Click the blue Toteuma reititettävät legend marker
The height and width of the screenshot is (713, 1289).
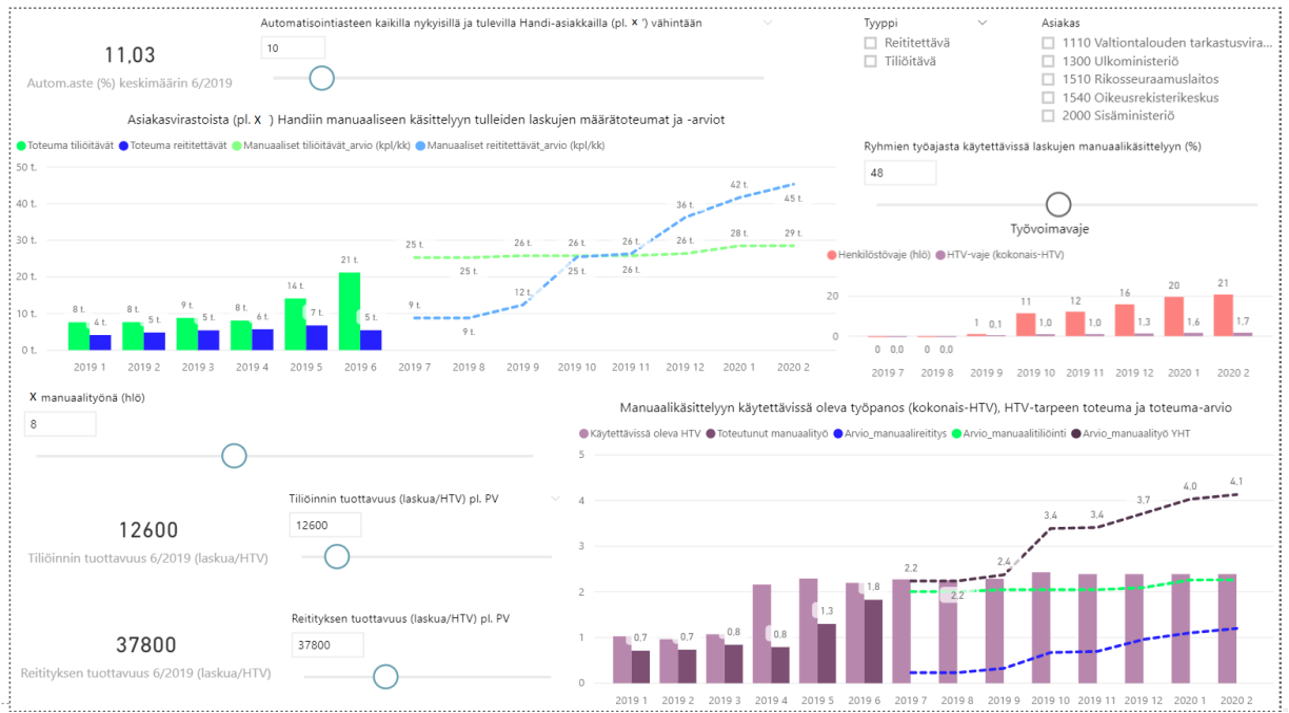(124, 146)
